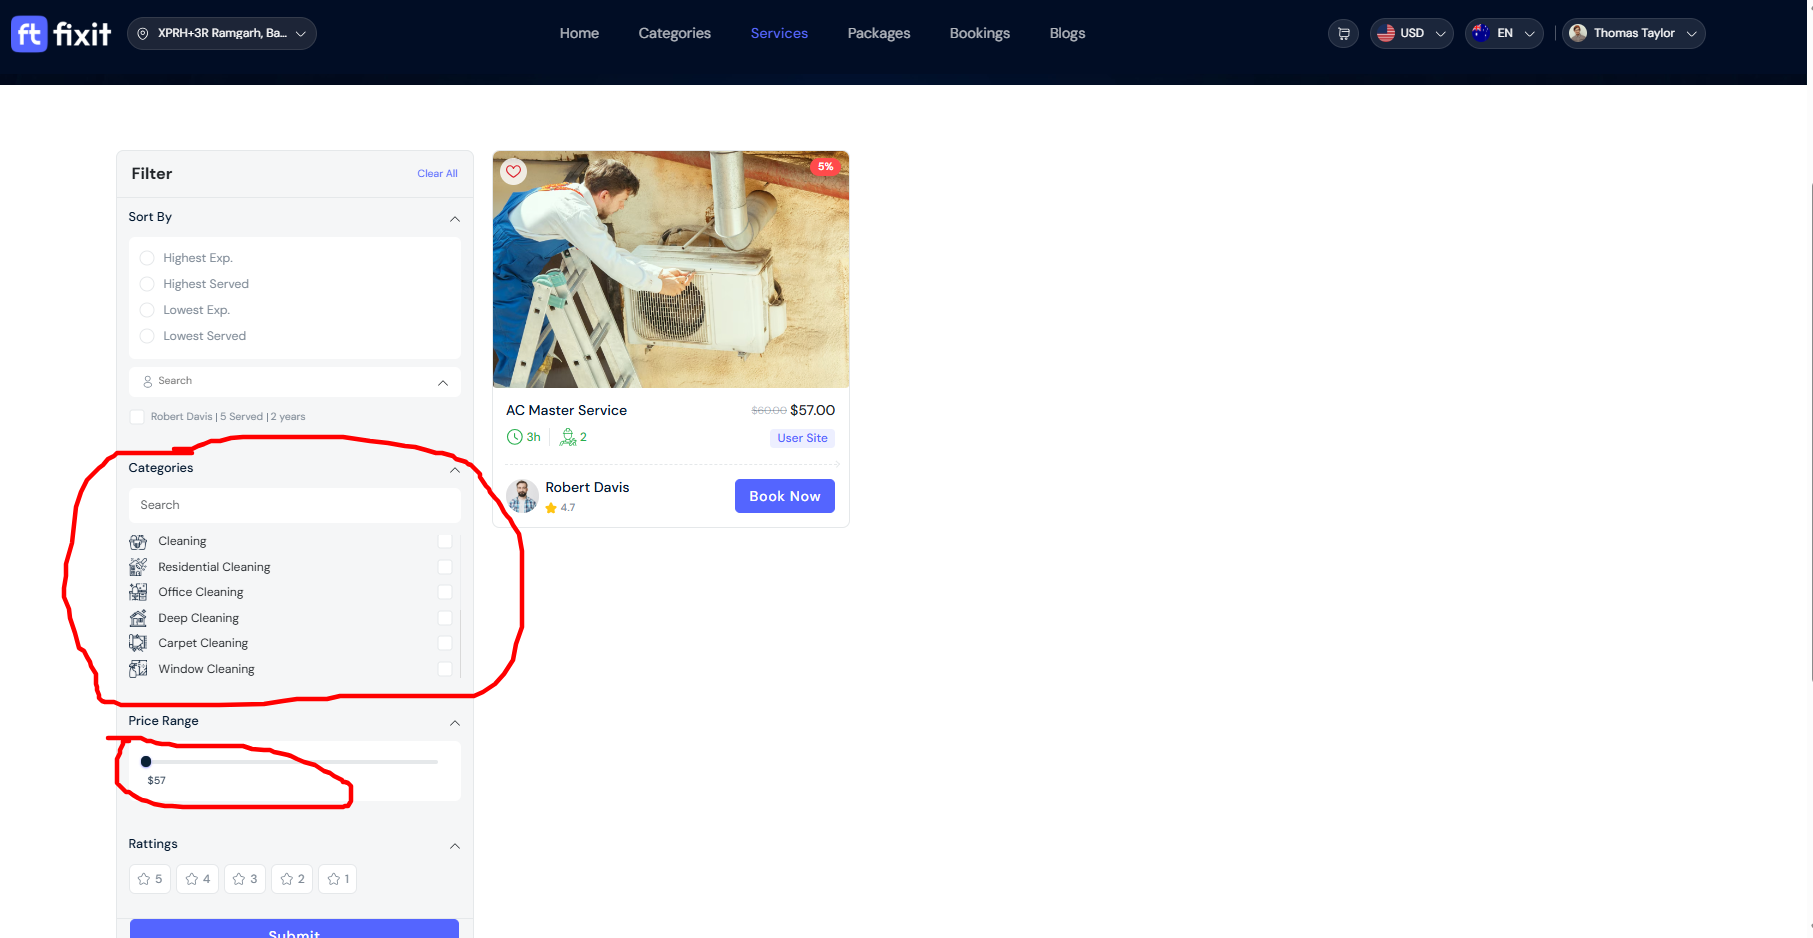1813x938 pixels.
Task: Select the 1 star rating filter
Action: coord(338,879)
